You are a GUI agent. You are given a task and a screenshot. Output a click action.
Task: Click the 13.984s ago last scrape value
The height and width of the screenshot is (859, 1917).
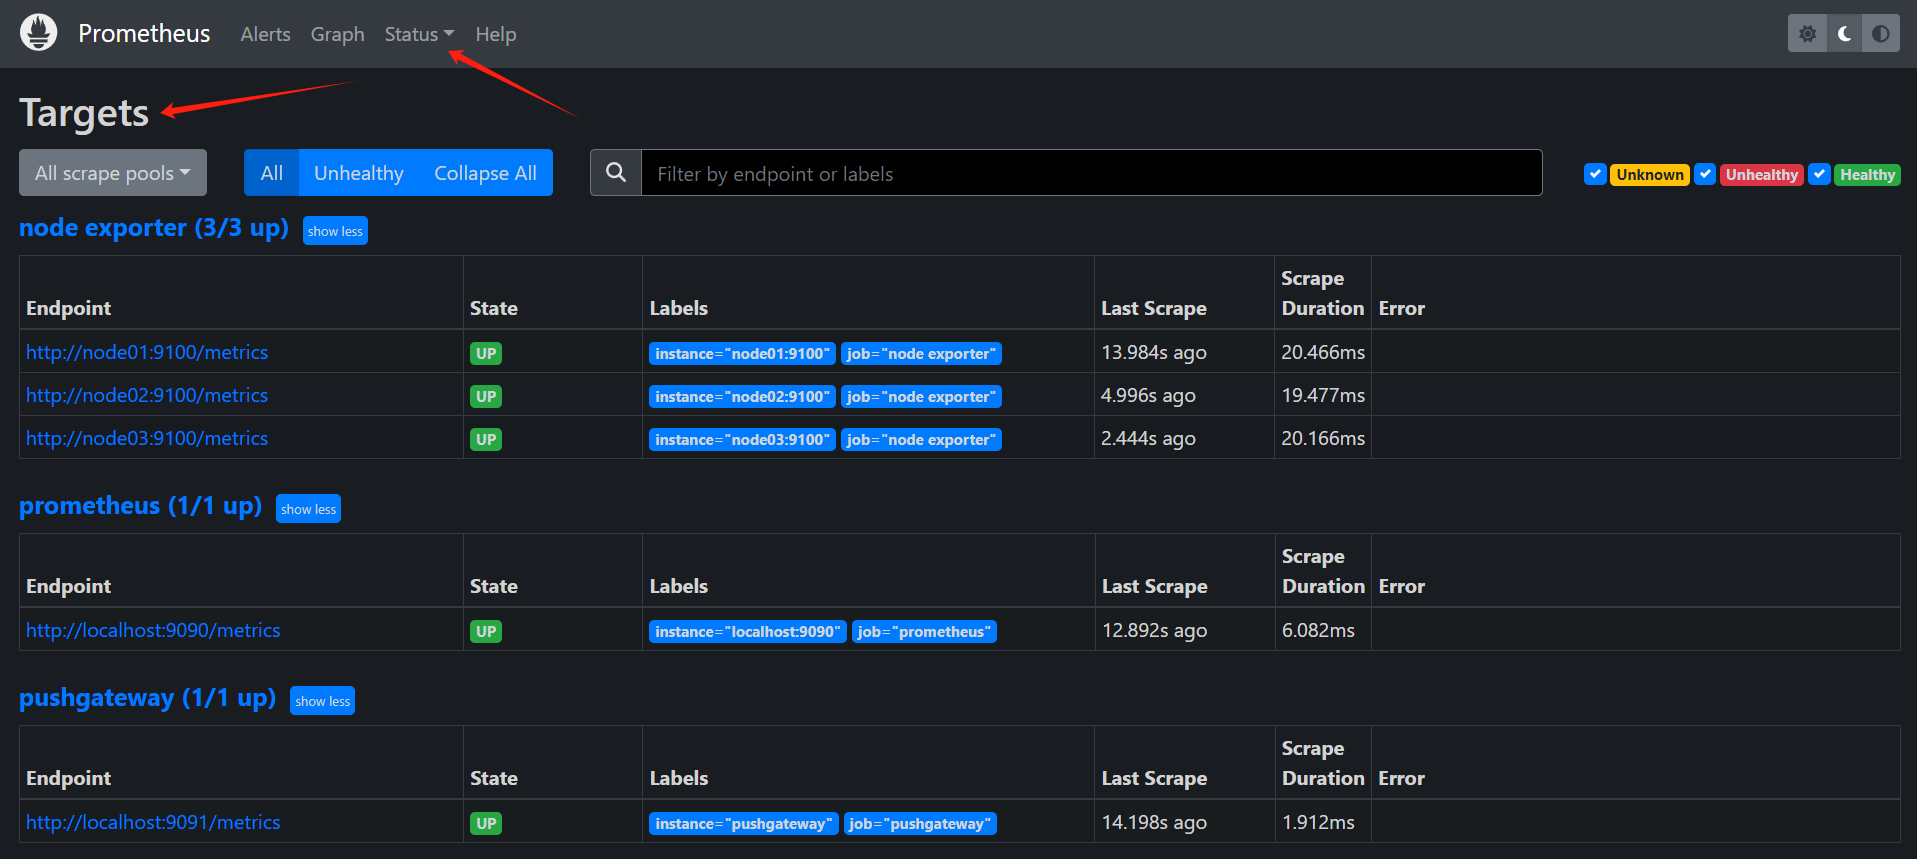pos(1153,352)
